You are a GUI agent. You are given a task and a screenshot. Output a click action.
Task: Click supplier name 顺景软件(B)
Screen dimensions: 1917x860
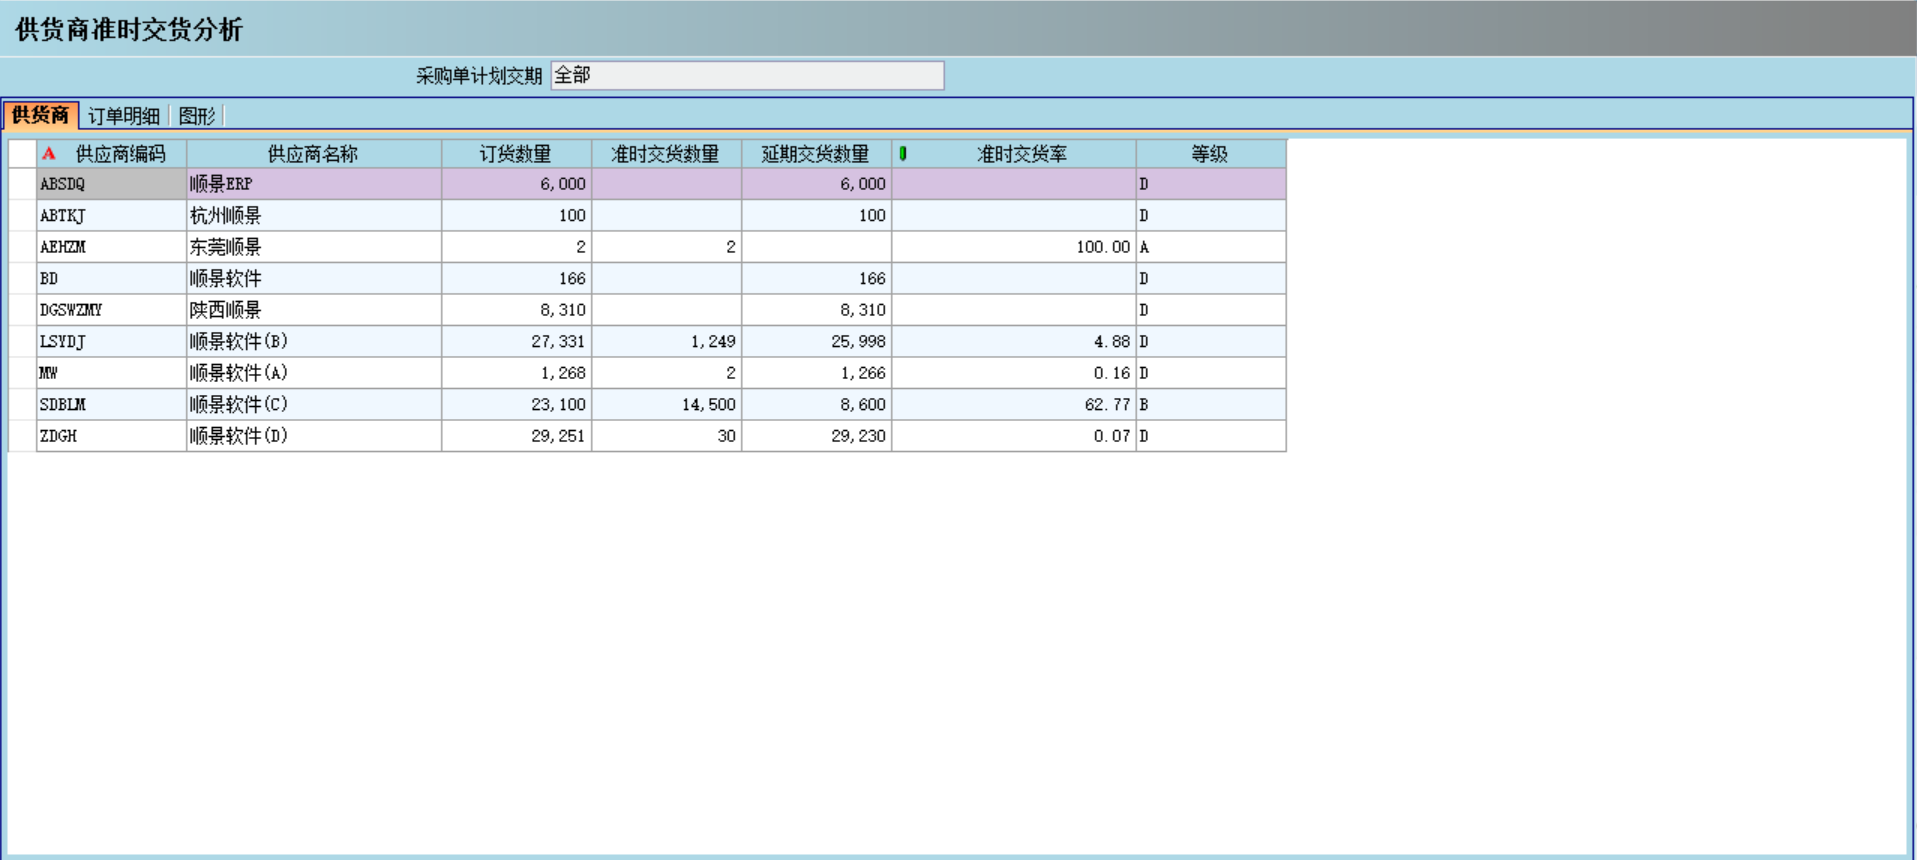coord(314,342)
